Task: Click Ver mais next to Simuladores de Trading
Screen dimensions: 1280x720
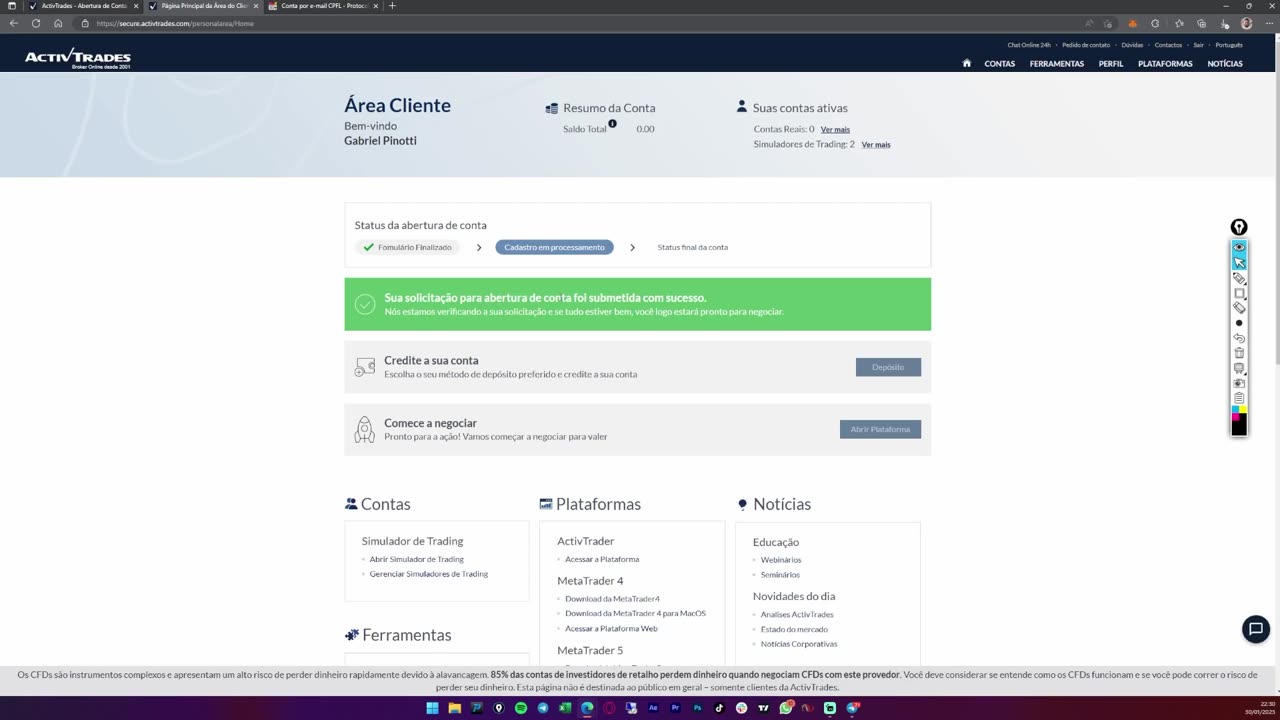Action: pyautogui.click(x=876, y=145)
